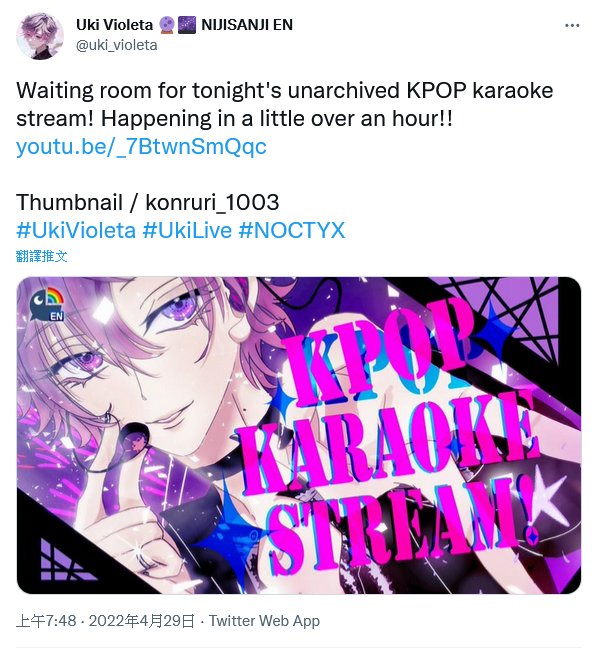Click the milky way emoji beside name

point(187,25)
